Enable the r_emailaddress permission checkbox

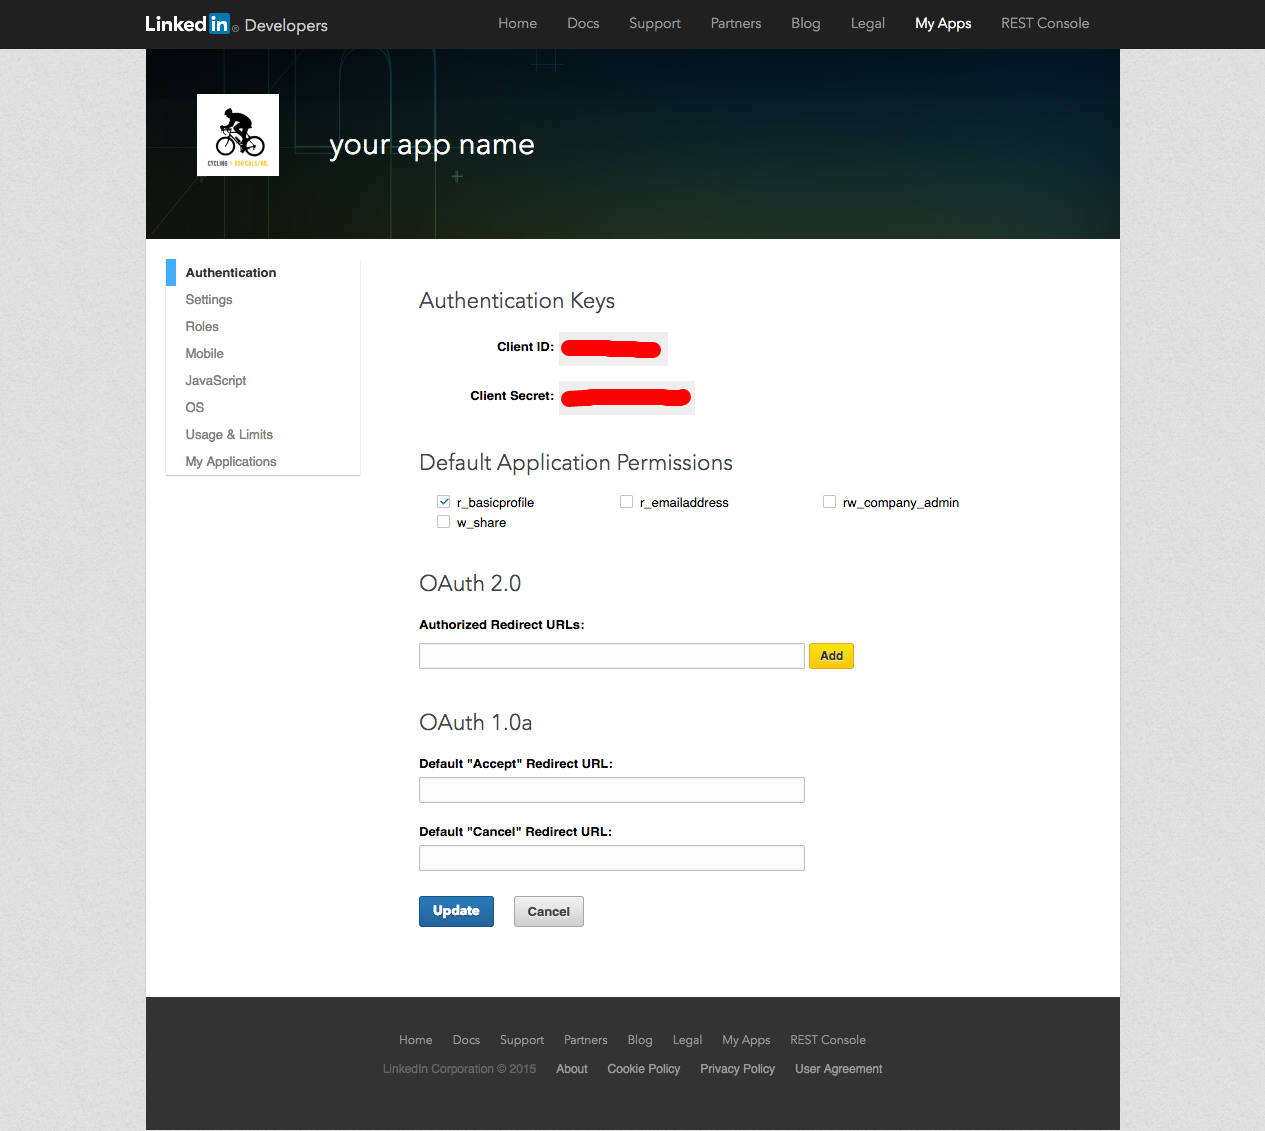627,502
